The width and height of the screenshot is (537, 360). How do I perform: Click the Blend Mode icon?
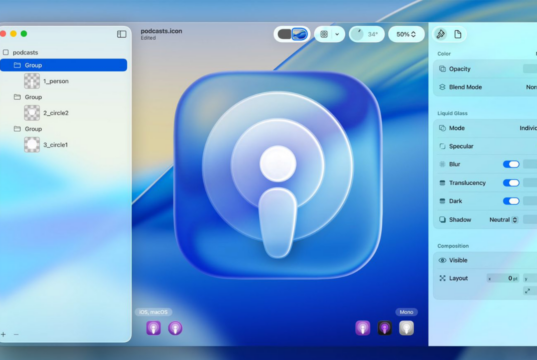click(442, 87)
